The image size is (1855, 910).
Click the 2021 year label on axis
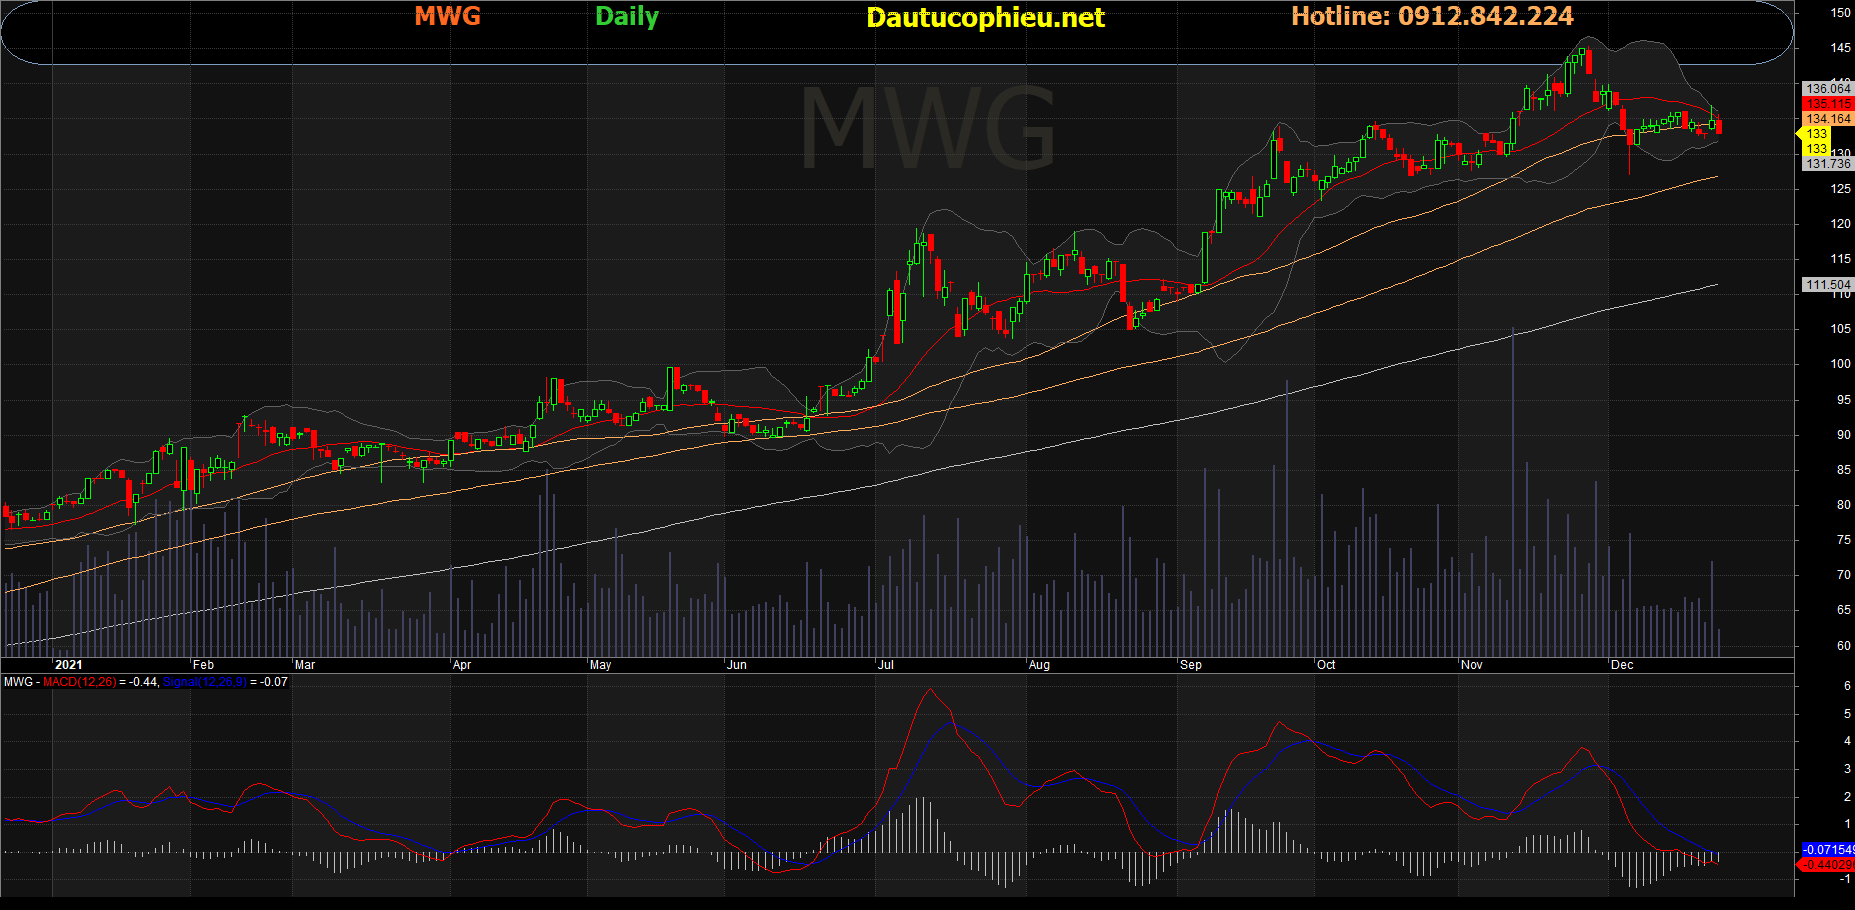[68, 665]
